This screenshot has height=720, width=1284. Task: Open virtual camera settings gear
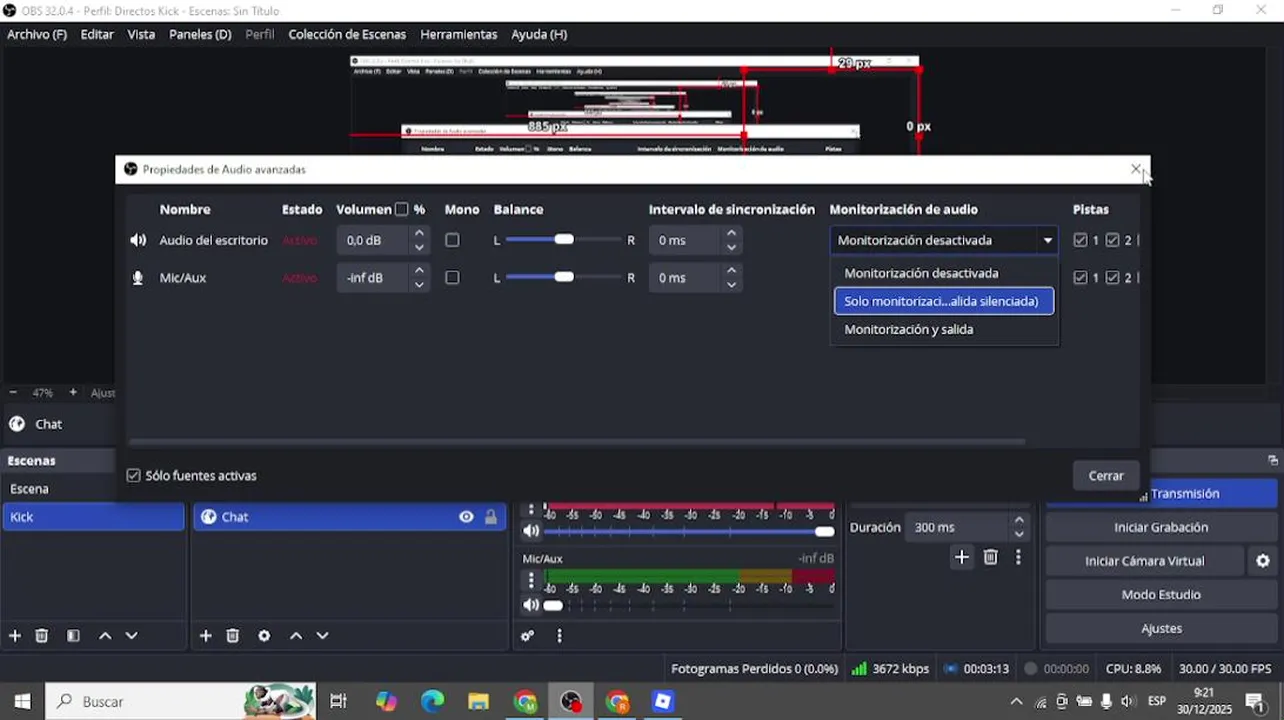(1263, 561)
